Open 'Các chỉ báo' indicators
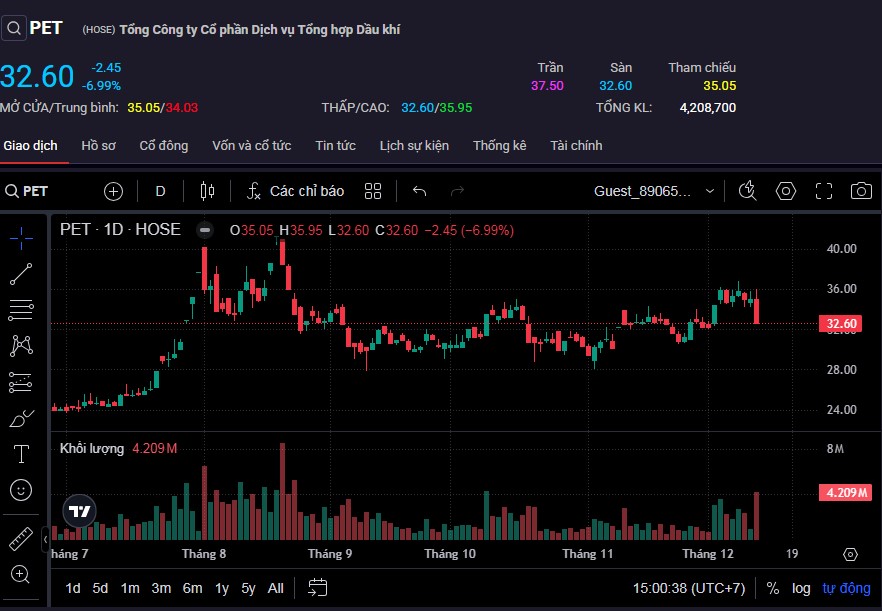 [x=296, y=191]
